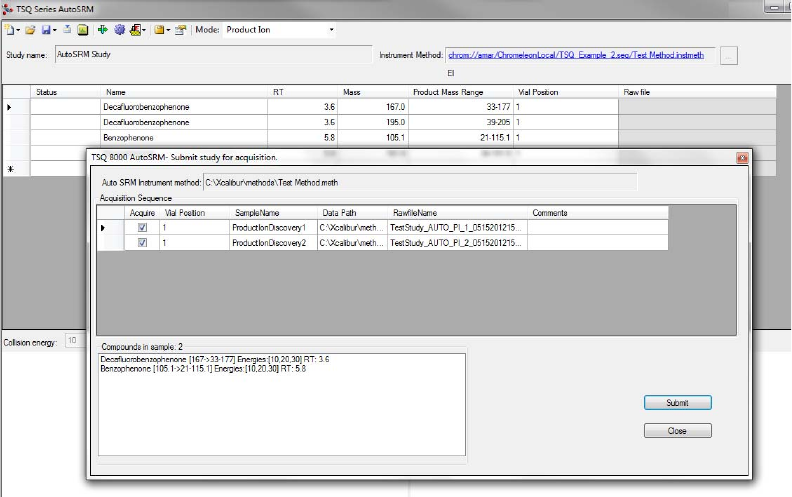Close the Submit study dialog via red X

(x=742, y=158)
